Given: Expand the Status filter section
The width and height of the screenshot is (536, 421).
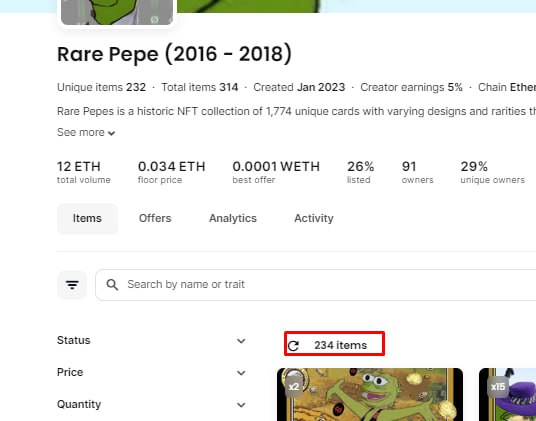Looking at the screenshot, I should click(151, 340).
